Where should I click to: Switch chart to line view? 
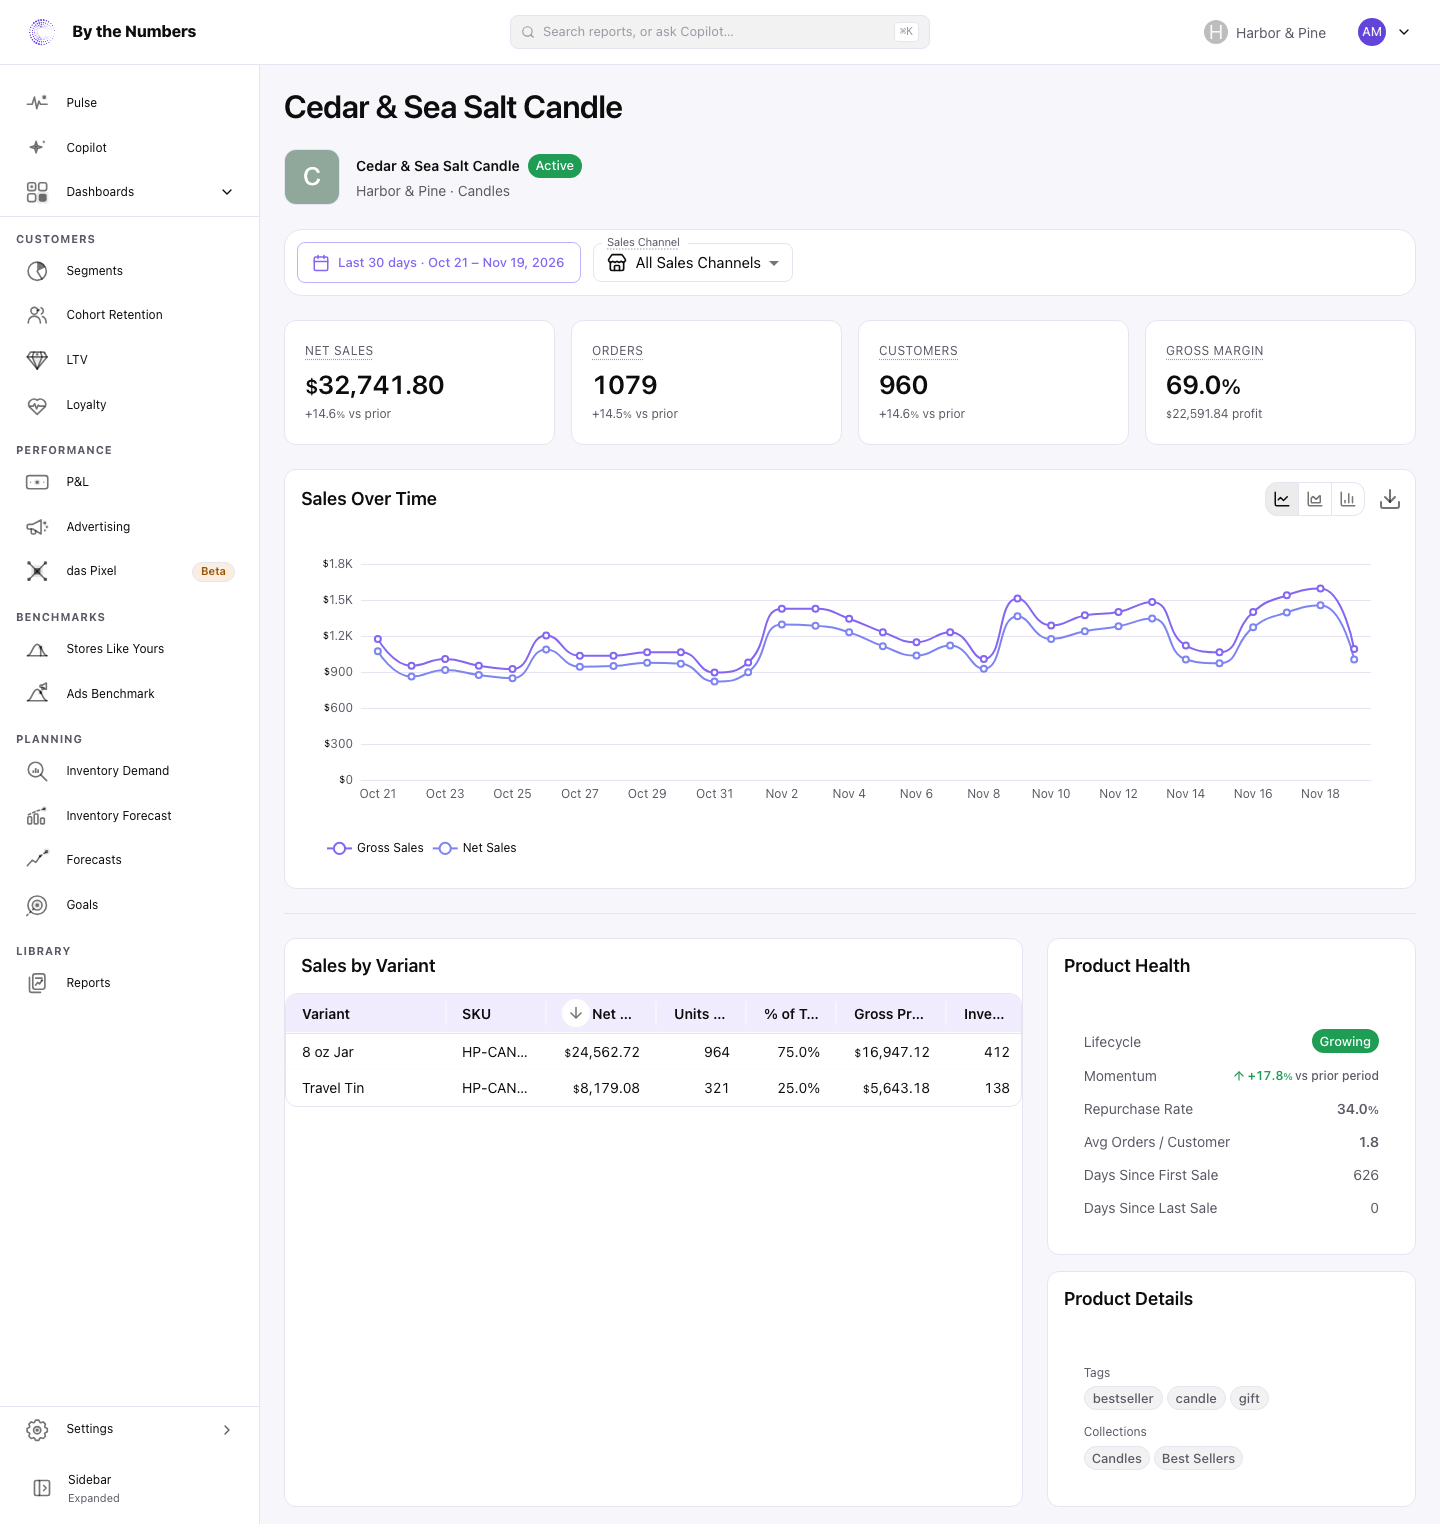coord(1282,499)
